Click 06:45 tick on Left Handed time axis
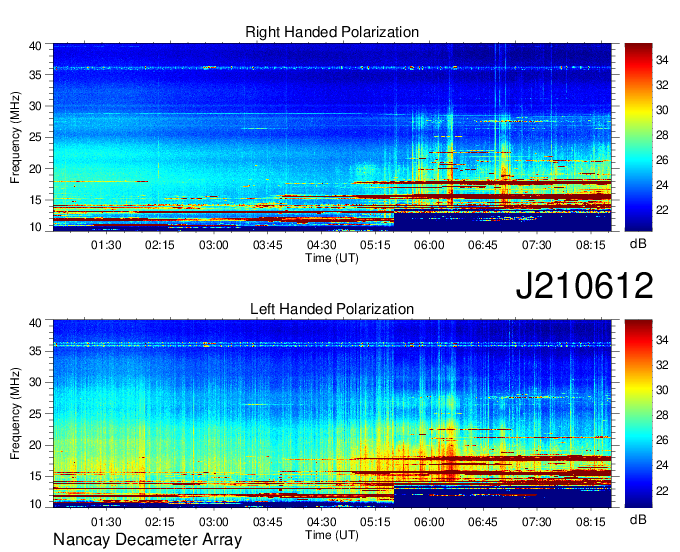Image resolution: width=680 pixels, height=552 pixels. [483, 522]
